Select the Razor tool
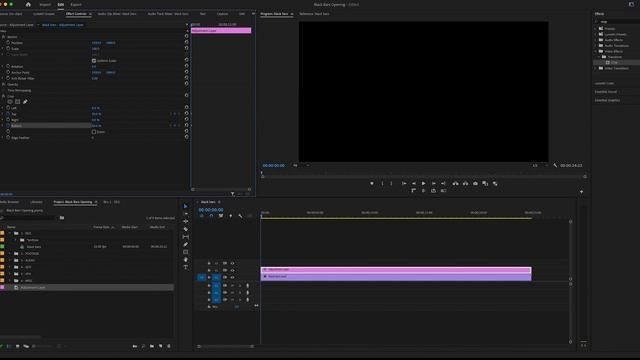 pyautogui.click(x=186, y=229)
